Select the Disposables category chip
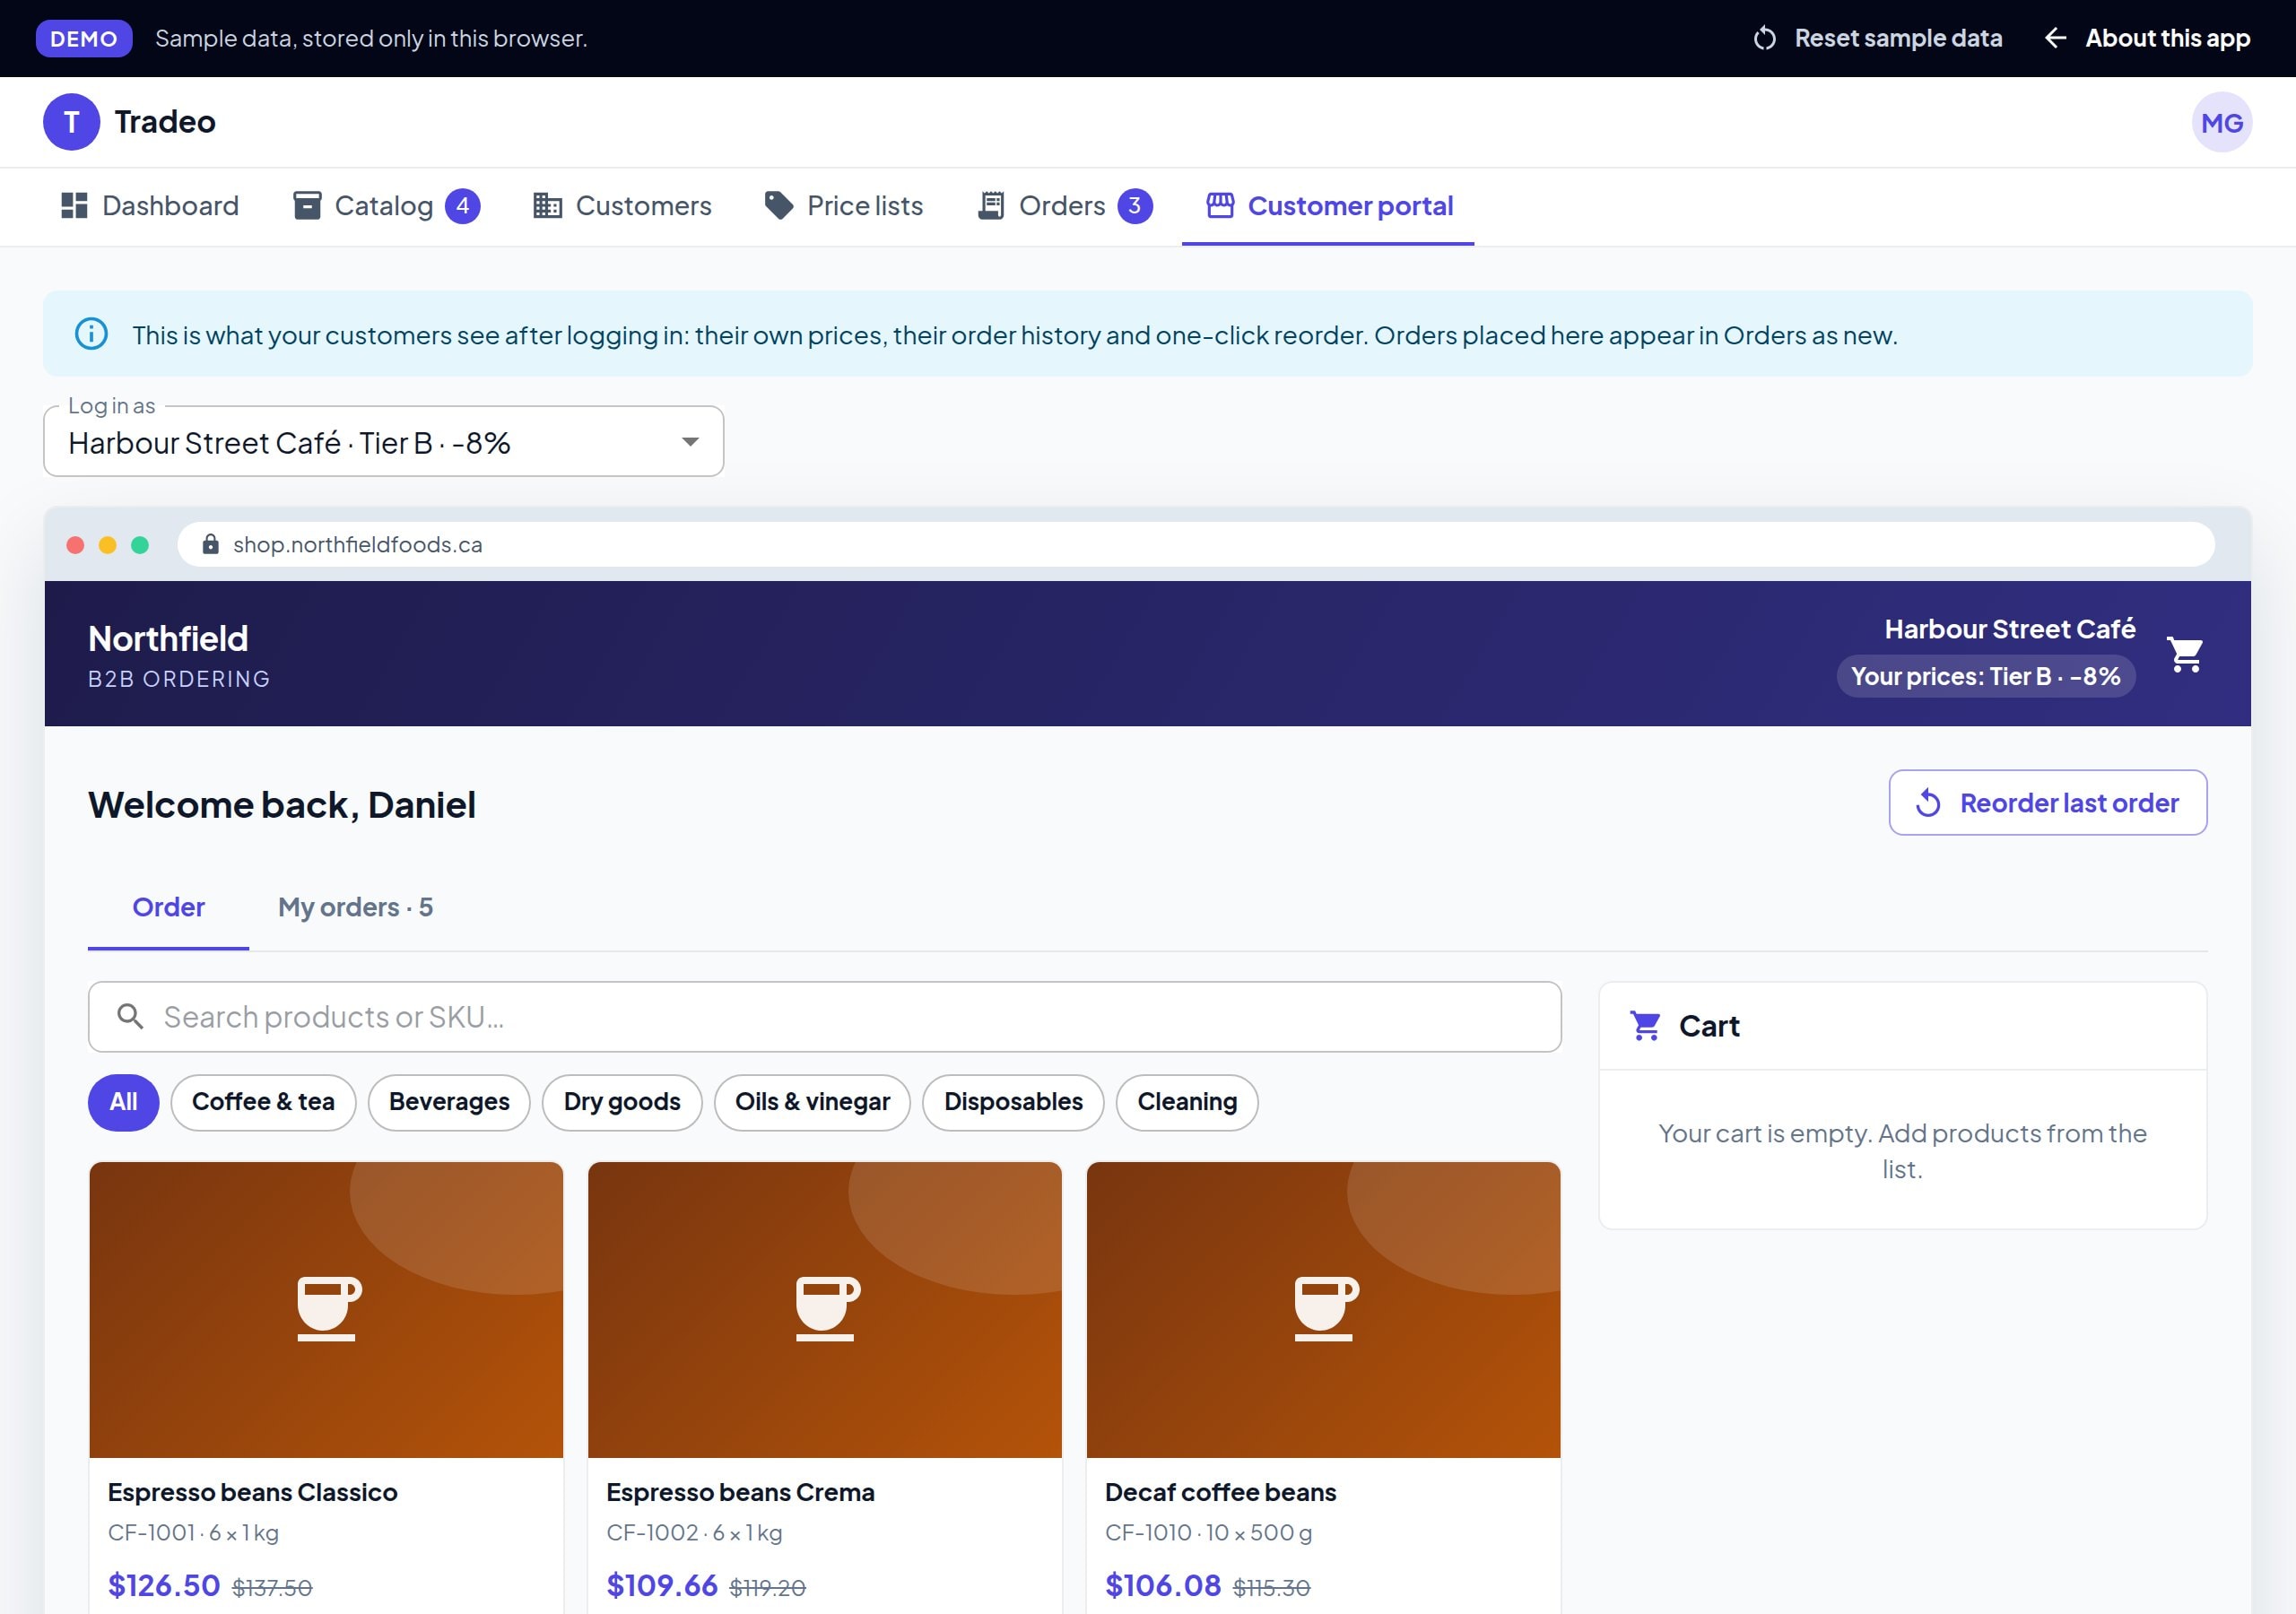 (x=1013, y=1102)
